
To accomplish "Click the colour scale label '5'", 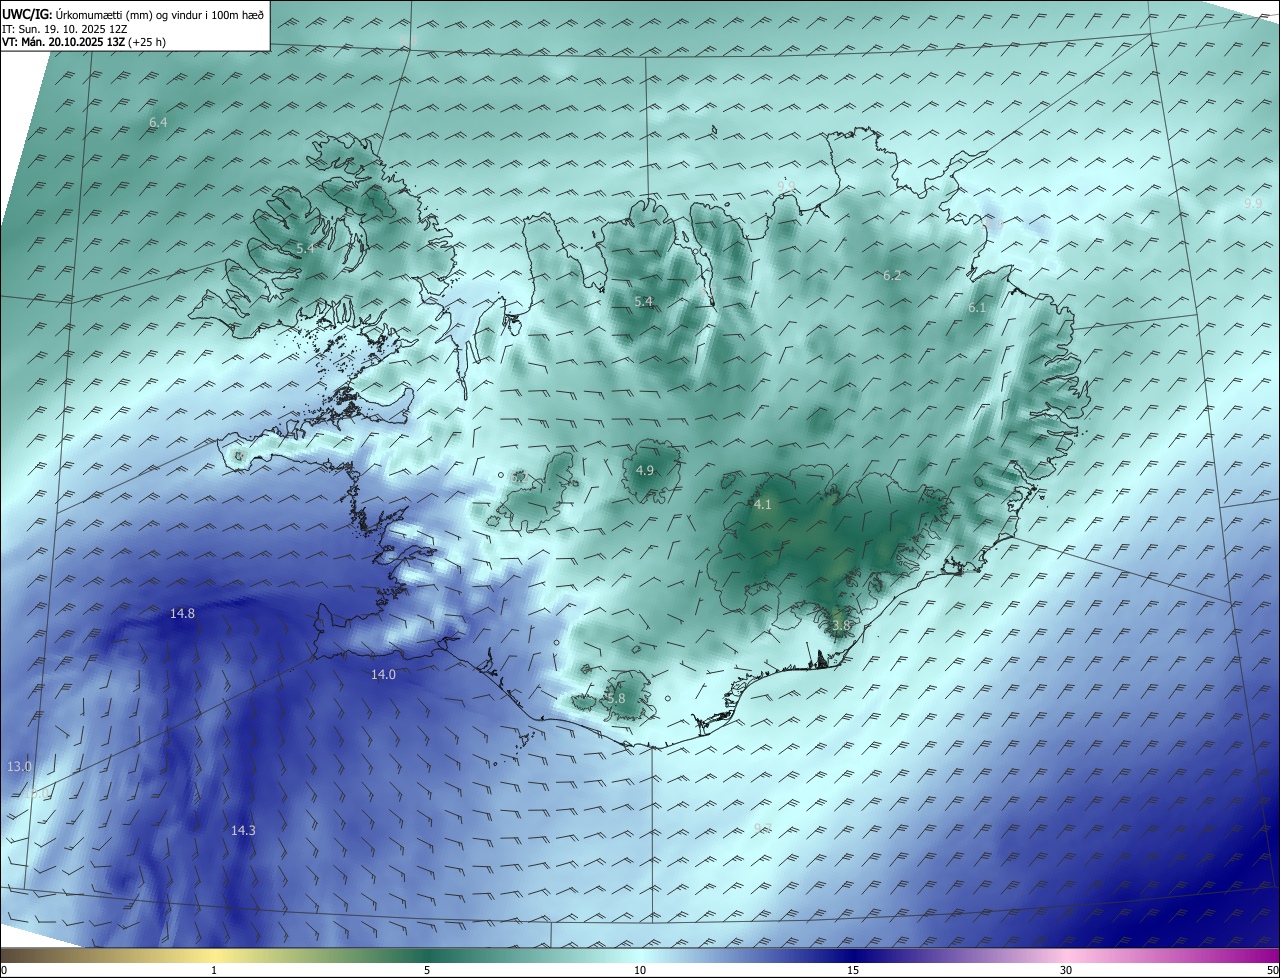I will 427,970.
